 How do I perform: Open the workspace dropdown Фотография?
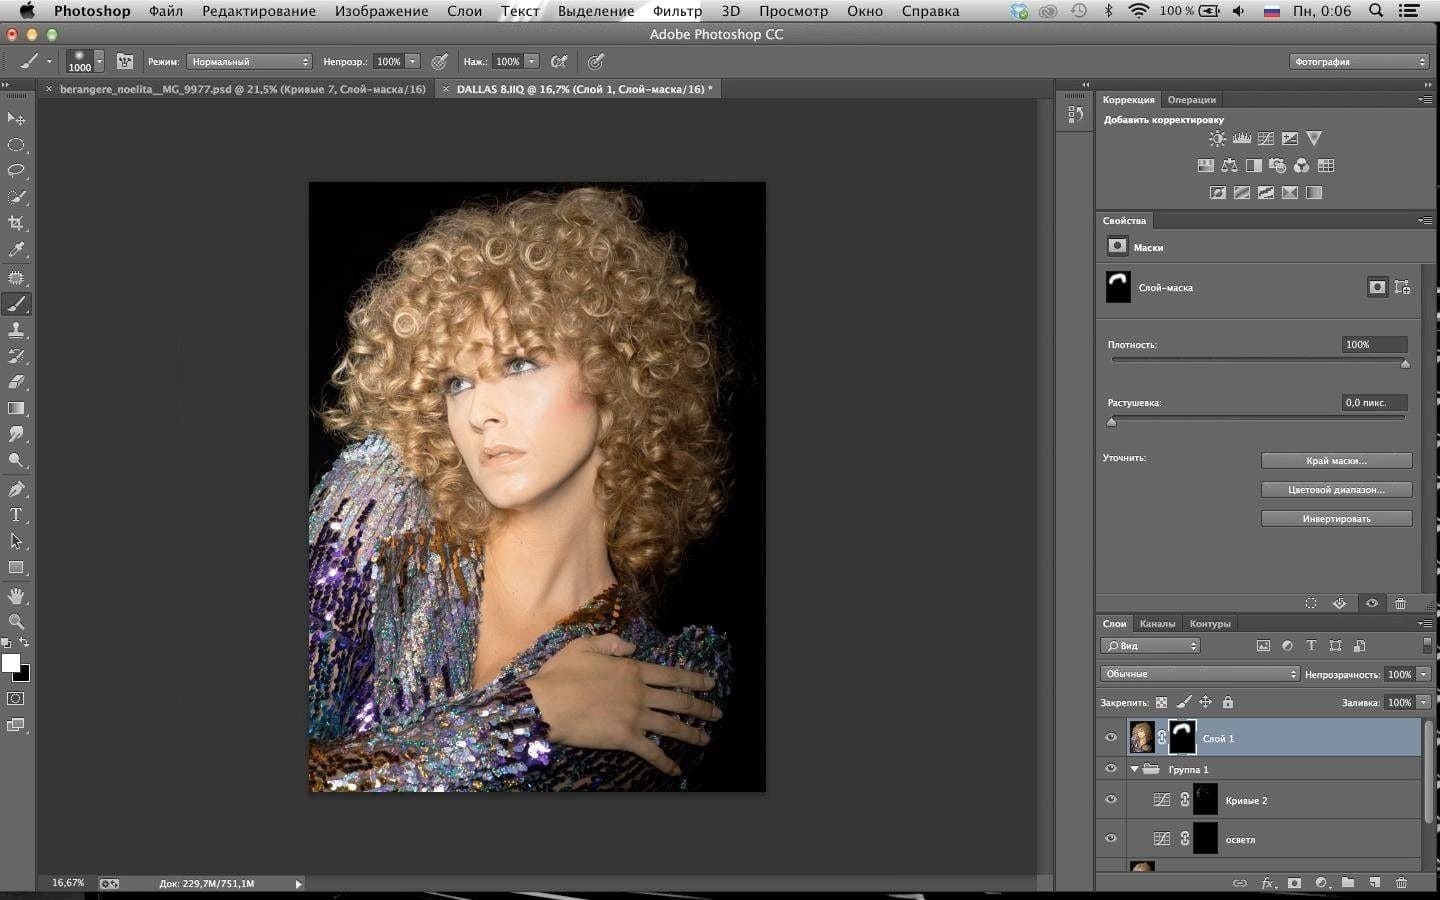point(1360,62)
